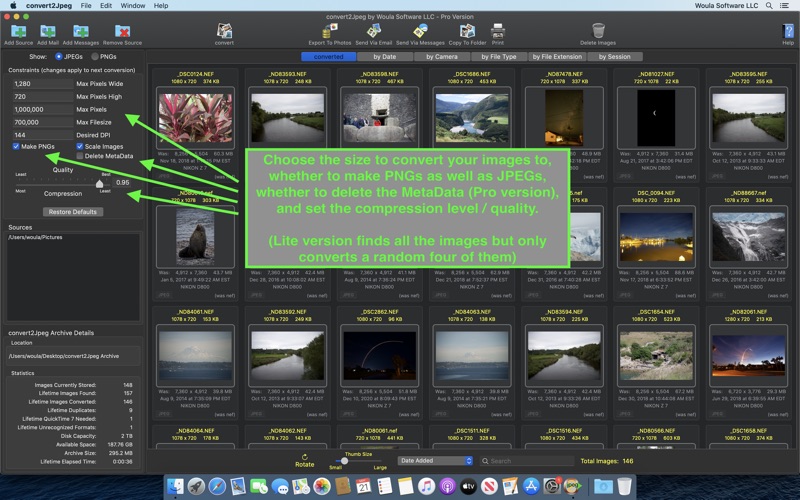The width and height of the screenshot is (800, 500).
Task: Click Send Via Email icon
Action: point(373,31)
